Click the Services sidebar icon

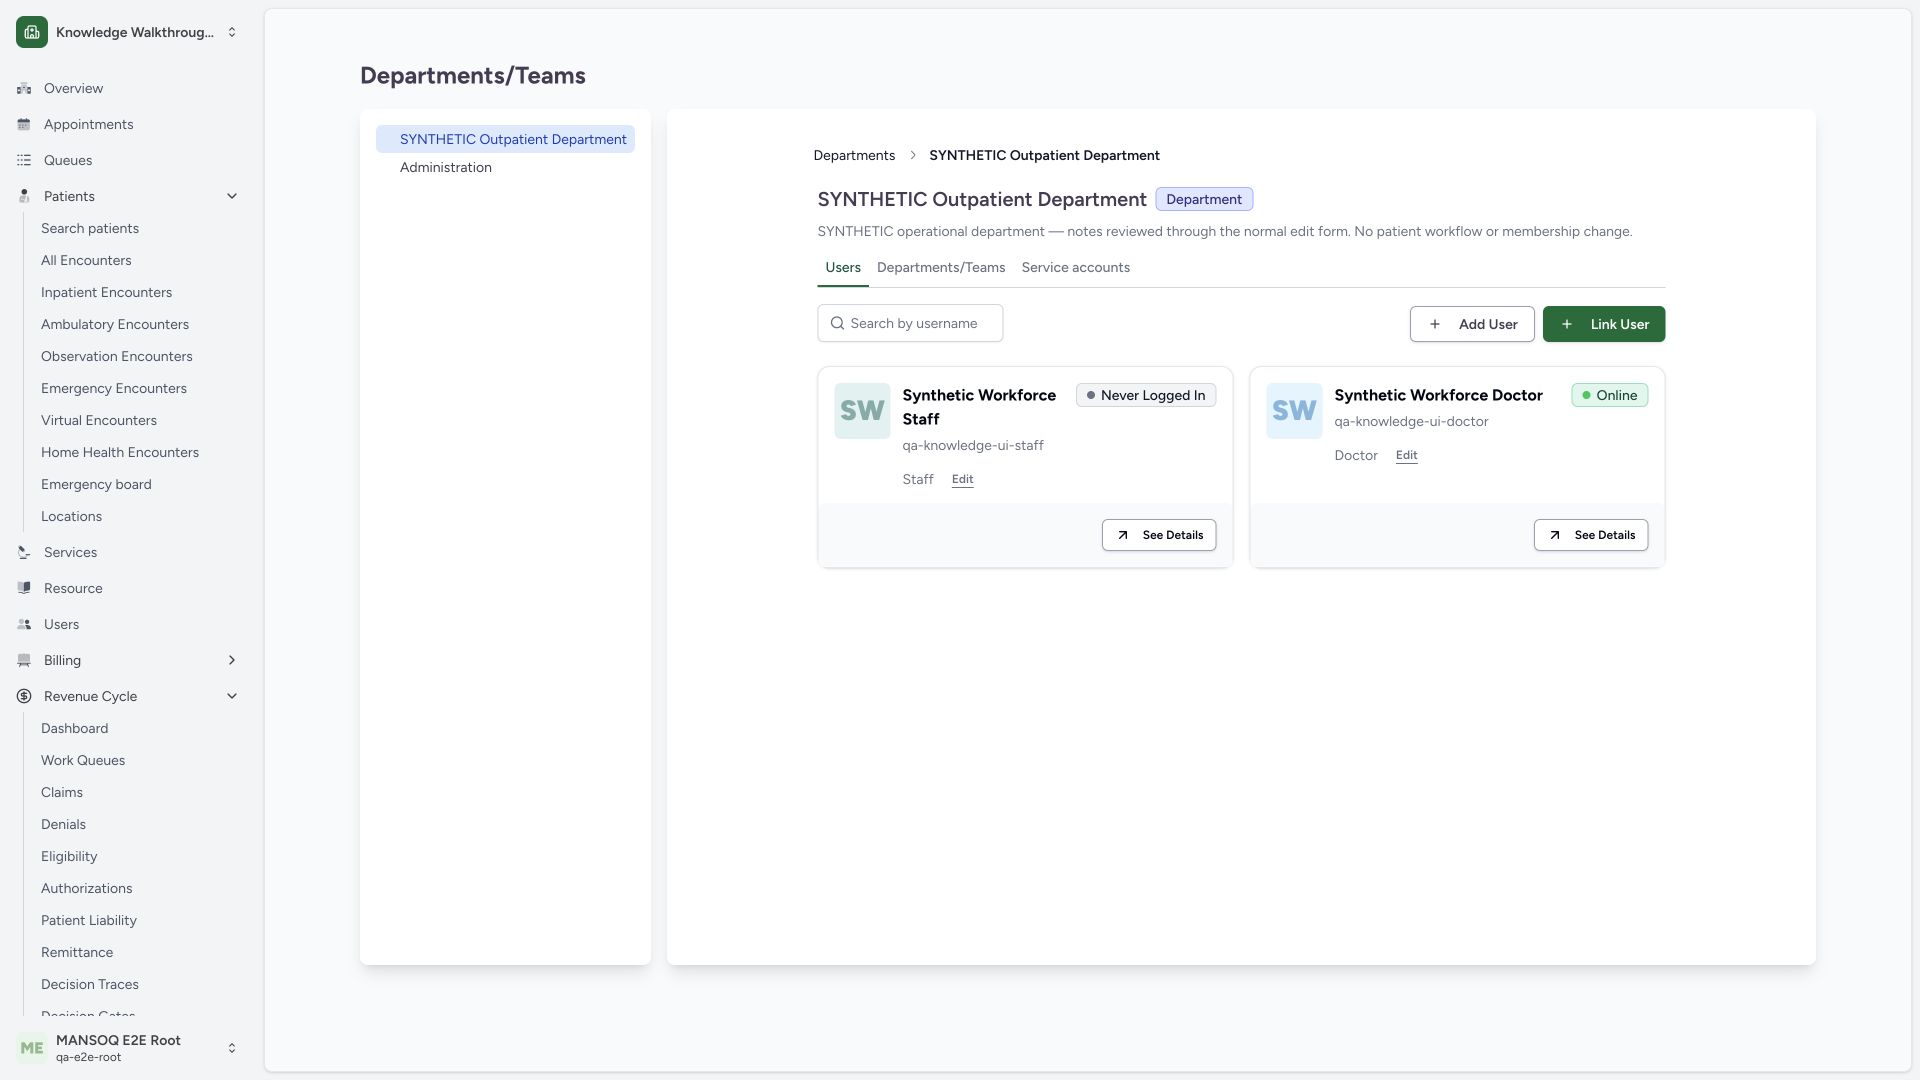click(24, 552)
